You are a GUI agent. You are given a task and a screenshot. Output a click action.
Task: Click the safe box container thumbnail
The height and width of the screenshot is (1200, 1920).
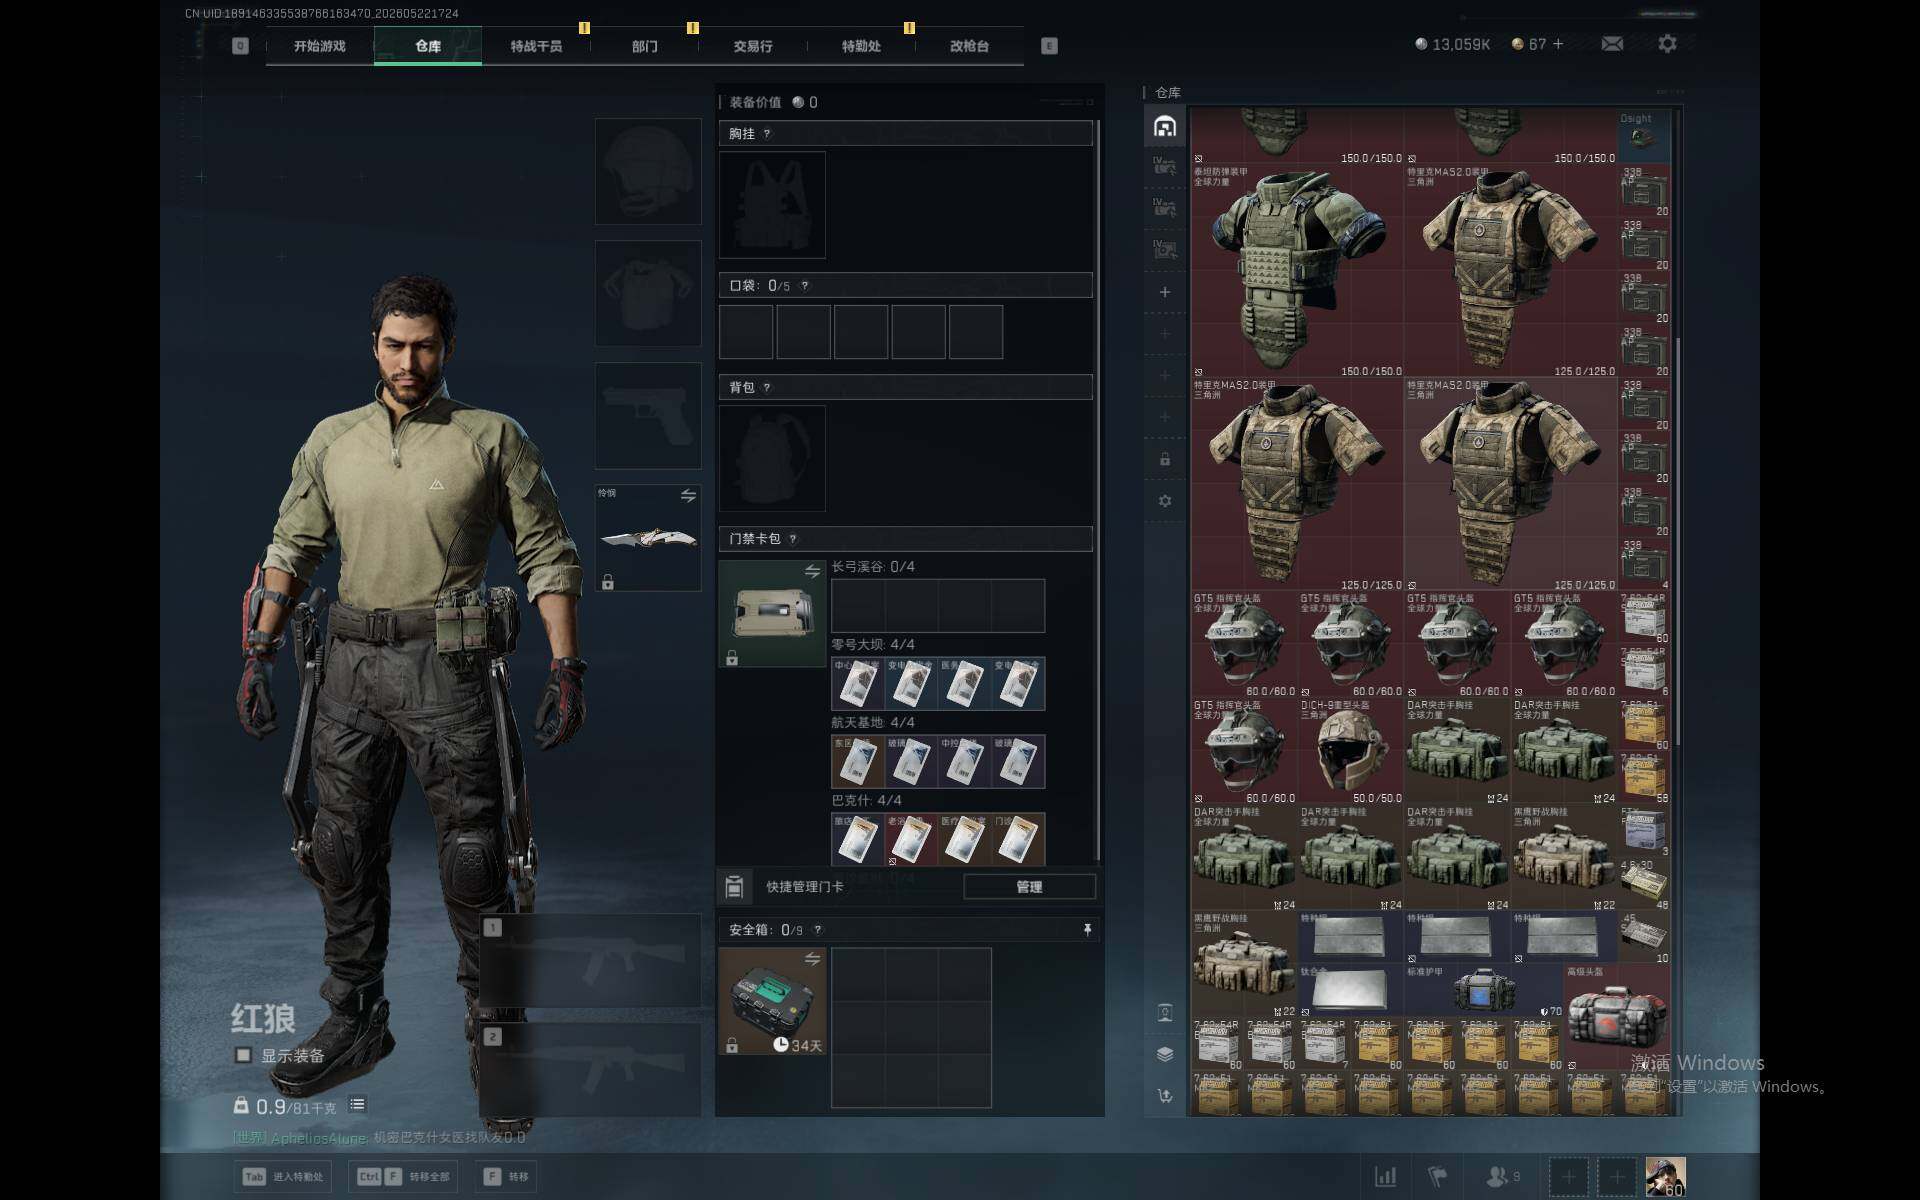pyautogui.click(x=772, y=1001)
